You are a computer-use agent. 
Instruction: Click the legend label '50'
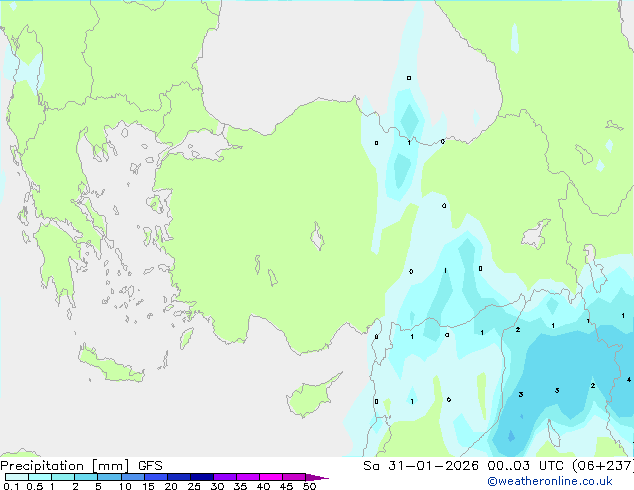point(309,486)
